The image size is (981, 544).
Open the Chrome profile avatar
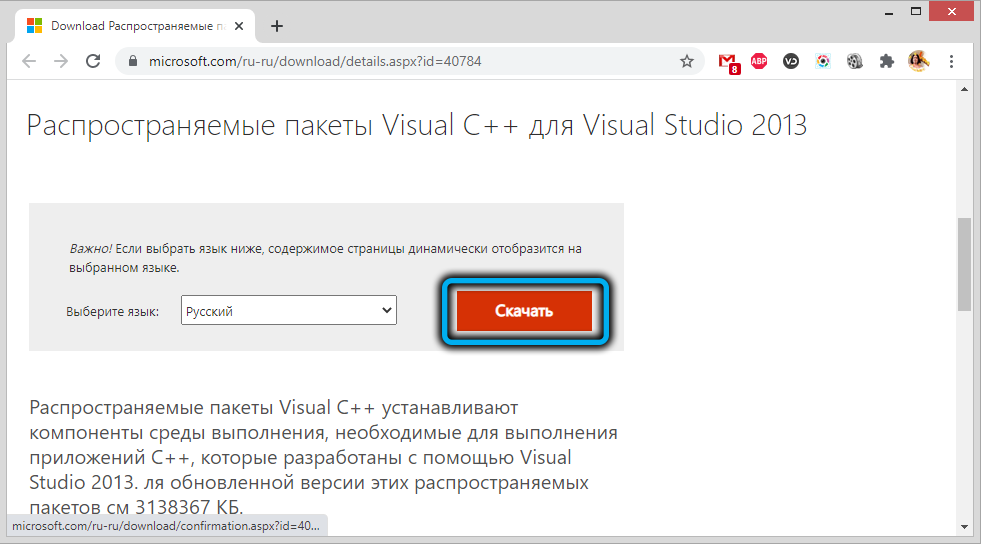coord(918,61)
